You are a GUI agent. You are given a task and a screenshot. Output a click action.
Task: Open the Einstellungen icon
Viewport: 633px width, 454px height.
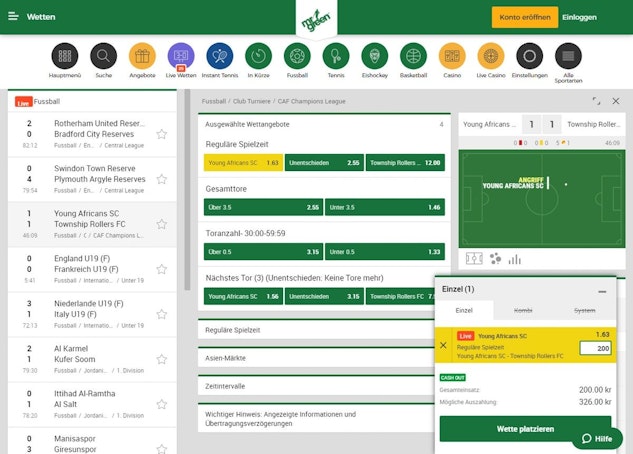(x=530, y=56)
